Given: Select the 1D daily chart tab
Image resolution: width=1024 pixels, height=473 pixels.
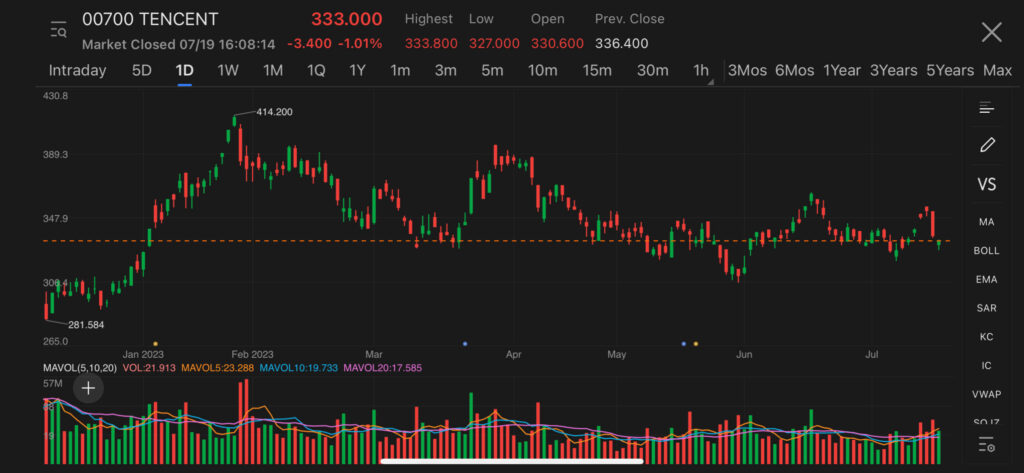Looking at the screenshot, I should [185, 71].
